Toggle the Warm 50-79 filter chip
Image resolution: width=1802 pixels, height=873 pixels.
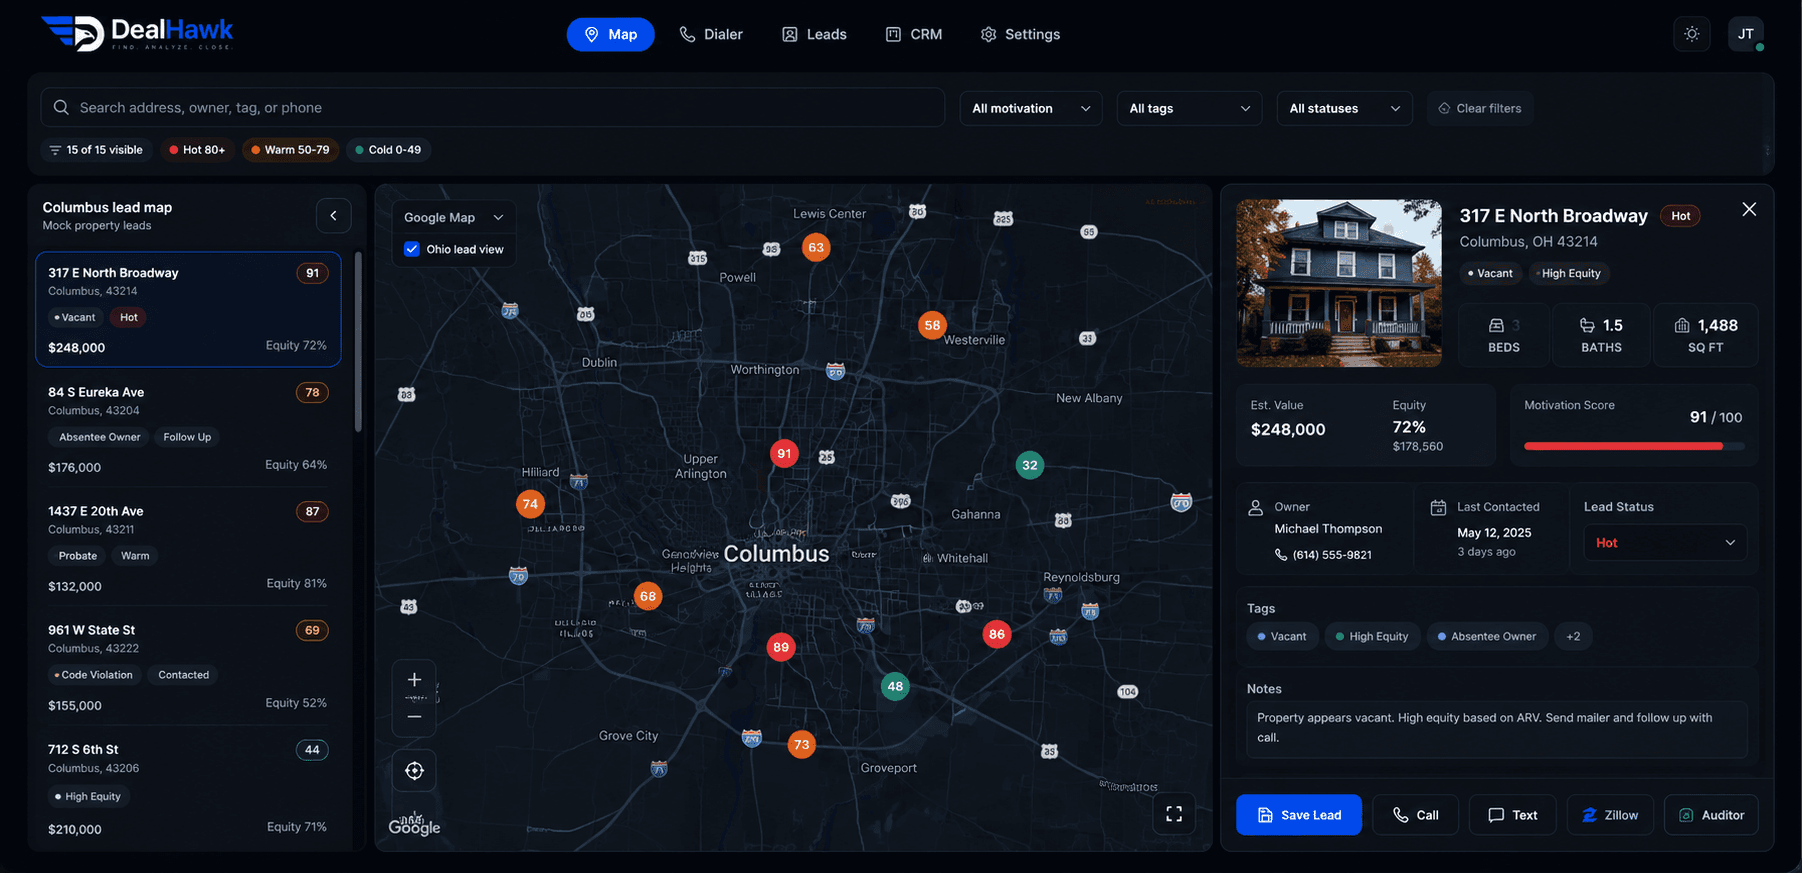[x=290, y=150]
